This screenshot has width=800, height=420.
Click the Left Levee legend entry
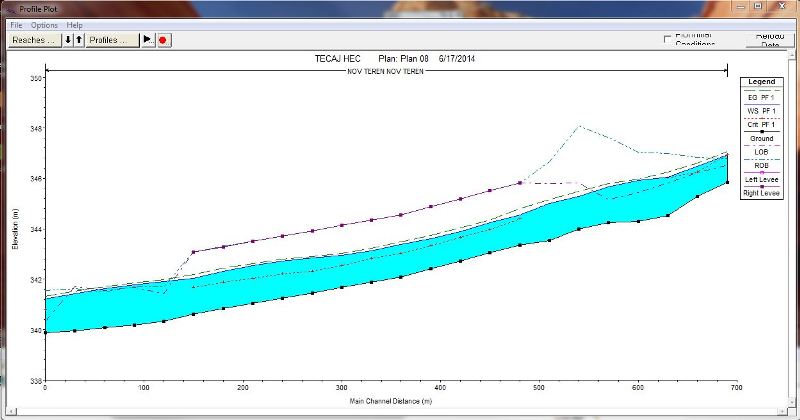tap(762, 178)
